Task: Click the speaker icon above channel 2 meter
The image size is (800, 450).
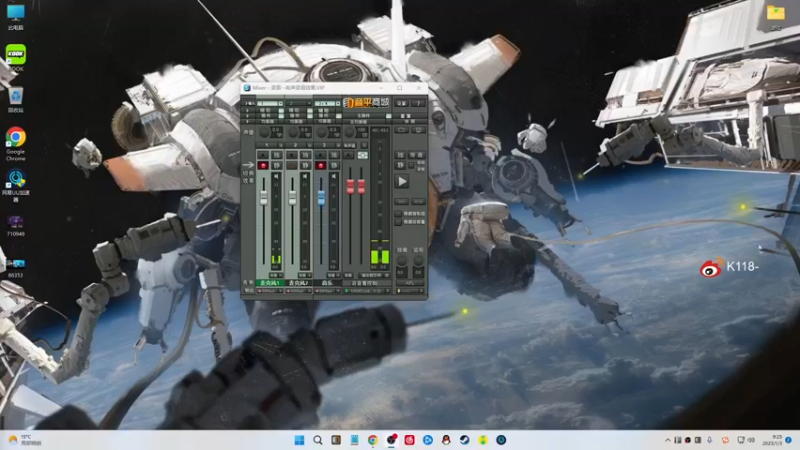Action: click(305, 176)
